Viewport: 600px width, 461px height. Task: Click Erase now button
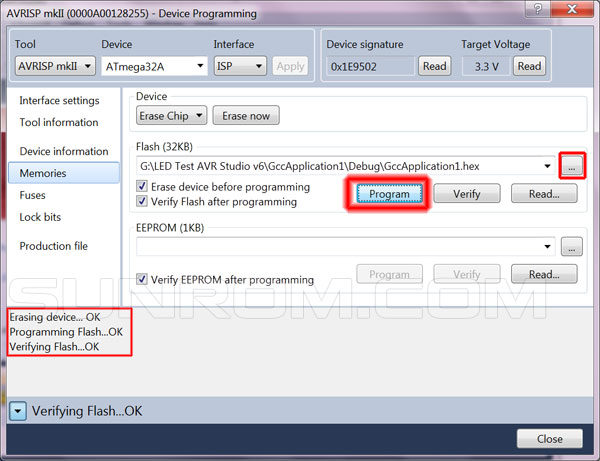[246, 115]
